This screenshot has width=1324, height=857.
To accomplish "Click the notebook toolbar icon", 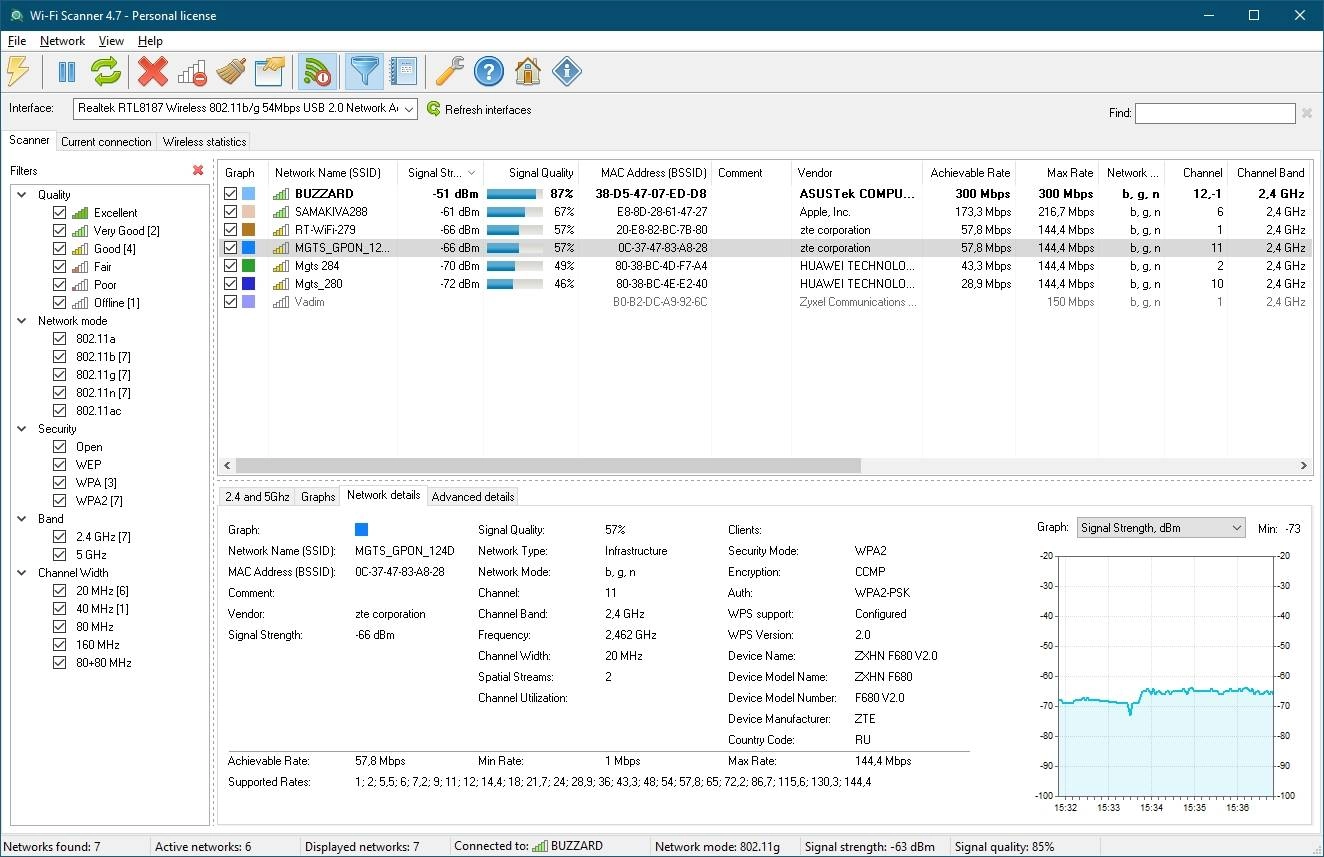I will [403, 71].
